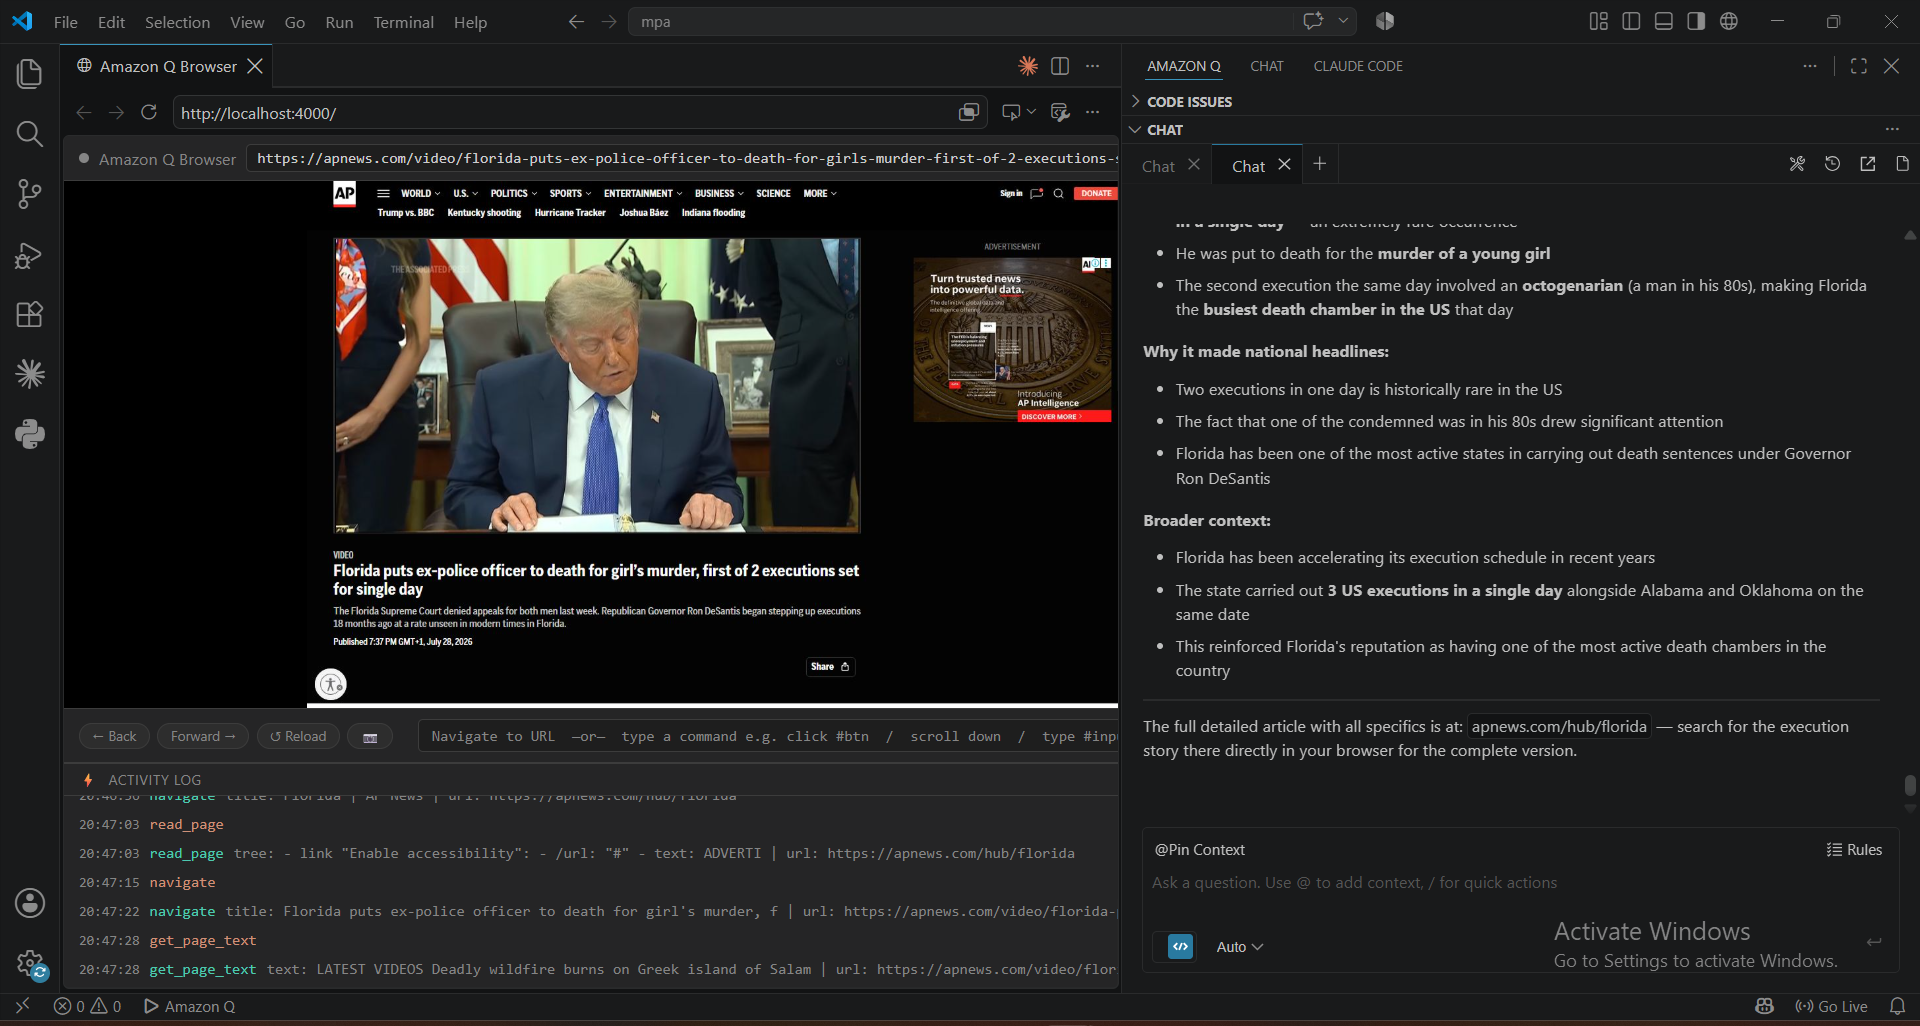Export the chat conversation icon
The height and width of the screenshot is (1026, 1920).
click(x=1867, y=164)
